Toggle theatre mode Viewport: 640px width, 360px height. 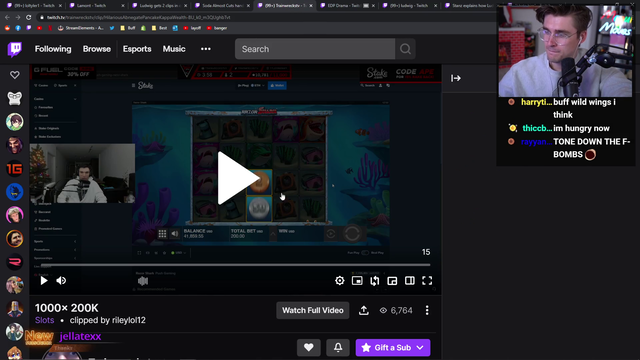pos(410,280)
